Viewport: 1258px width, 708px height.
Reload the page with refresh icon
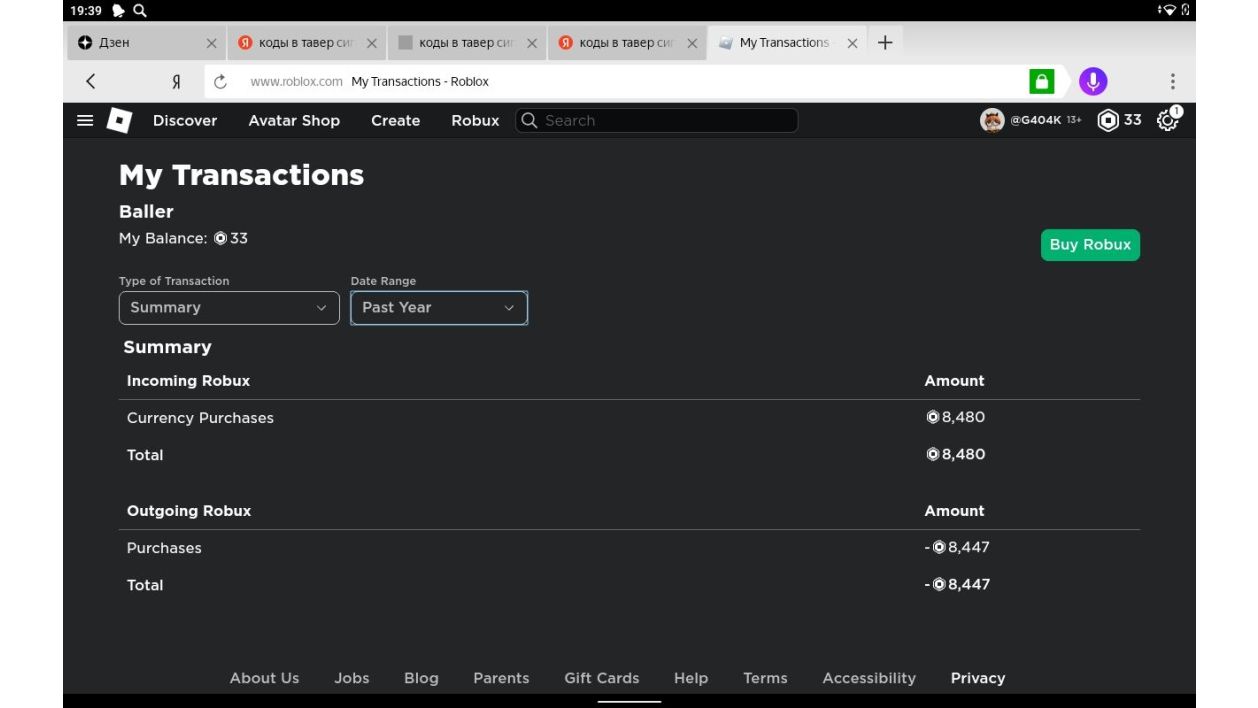pyautogui.click(x=220, y=81)
